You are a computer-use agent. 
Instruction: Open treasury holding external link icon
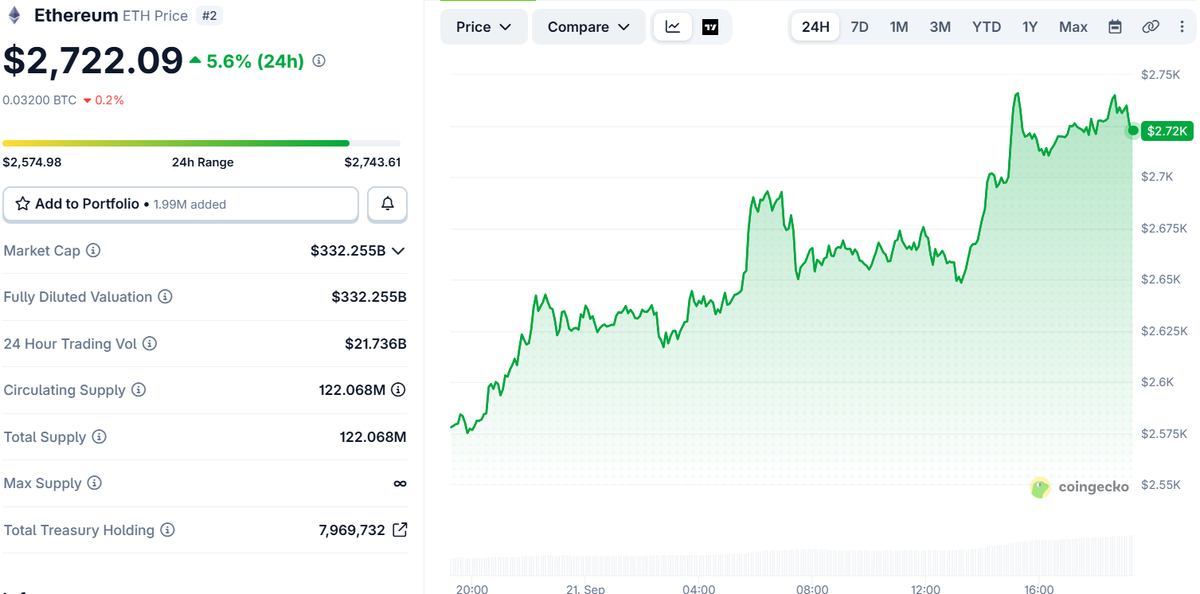pos(399,530)
